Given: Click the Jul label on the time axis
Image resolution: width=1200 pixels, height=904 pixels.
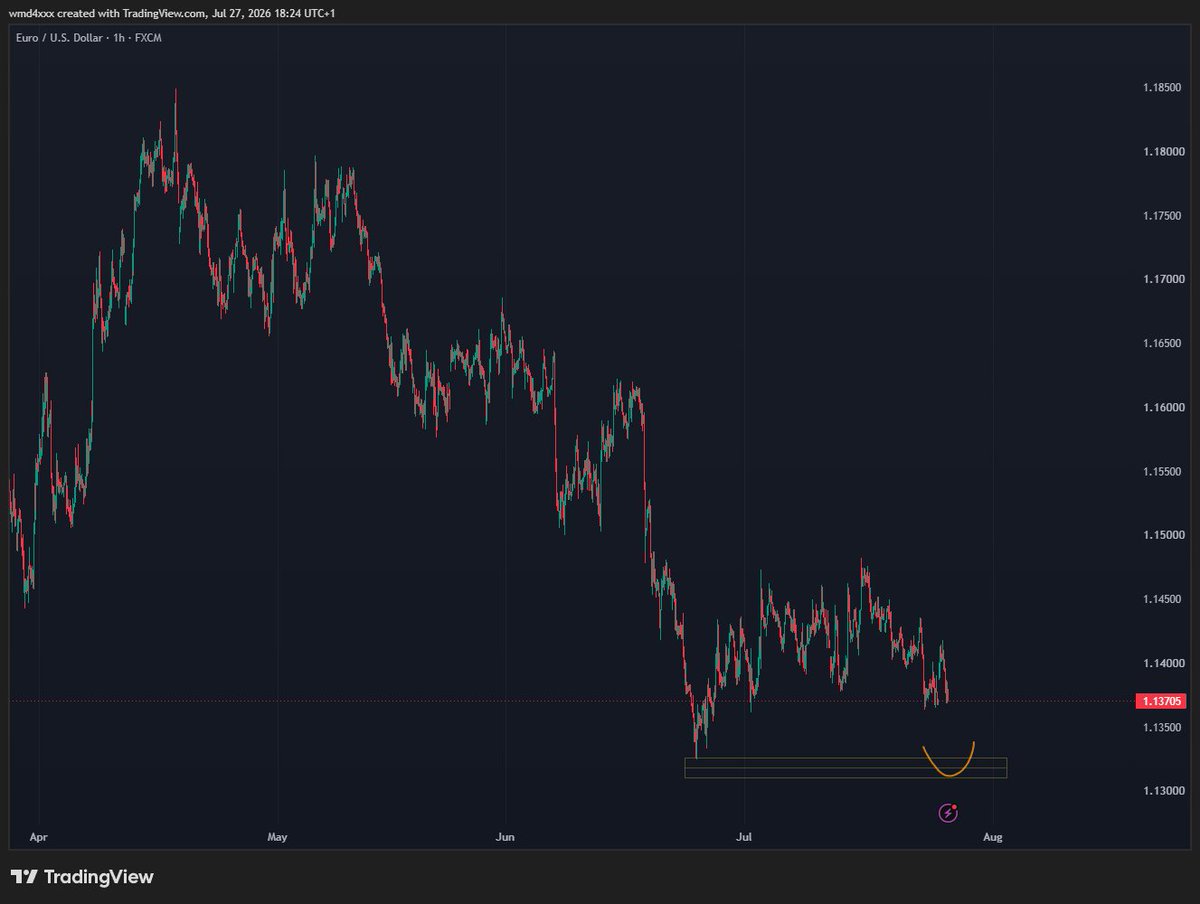Looking at the screenshot, I should [x=743, y=836].
